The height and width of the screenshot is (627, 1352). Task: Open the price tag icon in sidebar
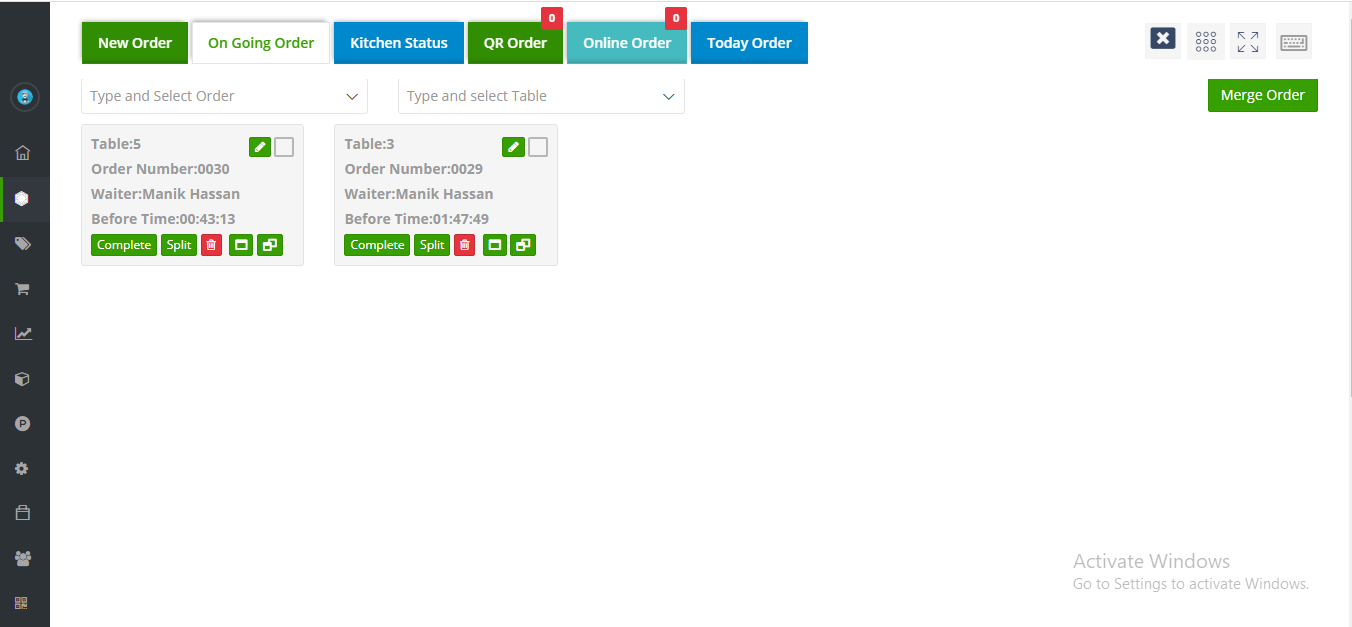(22, 244)
